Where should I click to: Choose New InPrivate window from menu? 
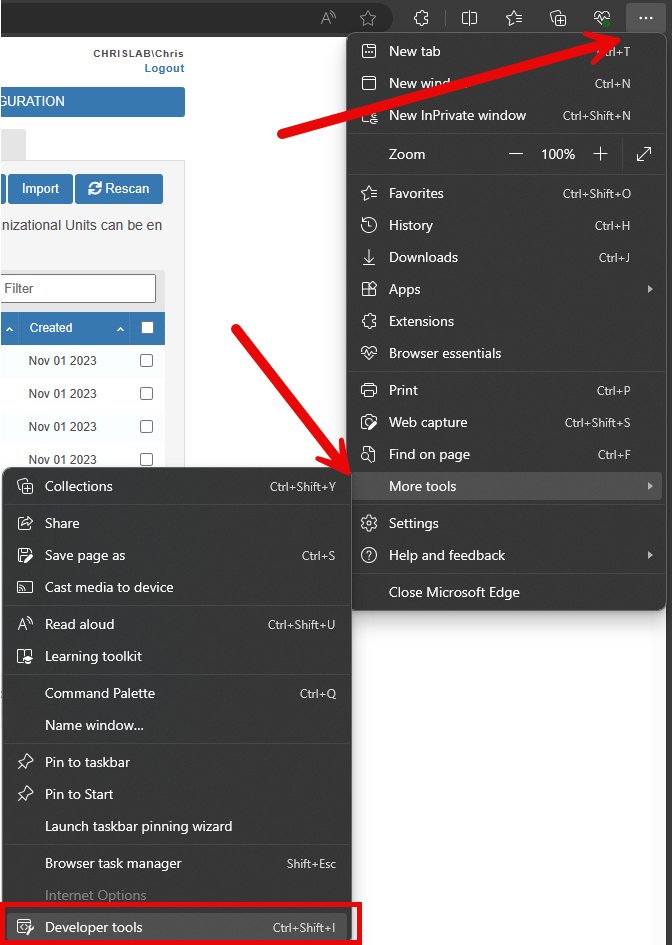pyautogui.click(x=457, y=115)
